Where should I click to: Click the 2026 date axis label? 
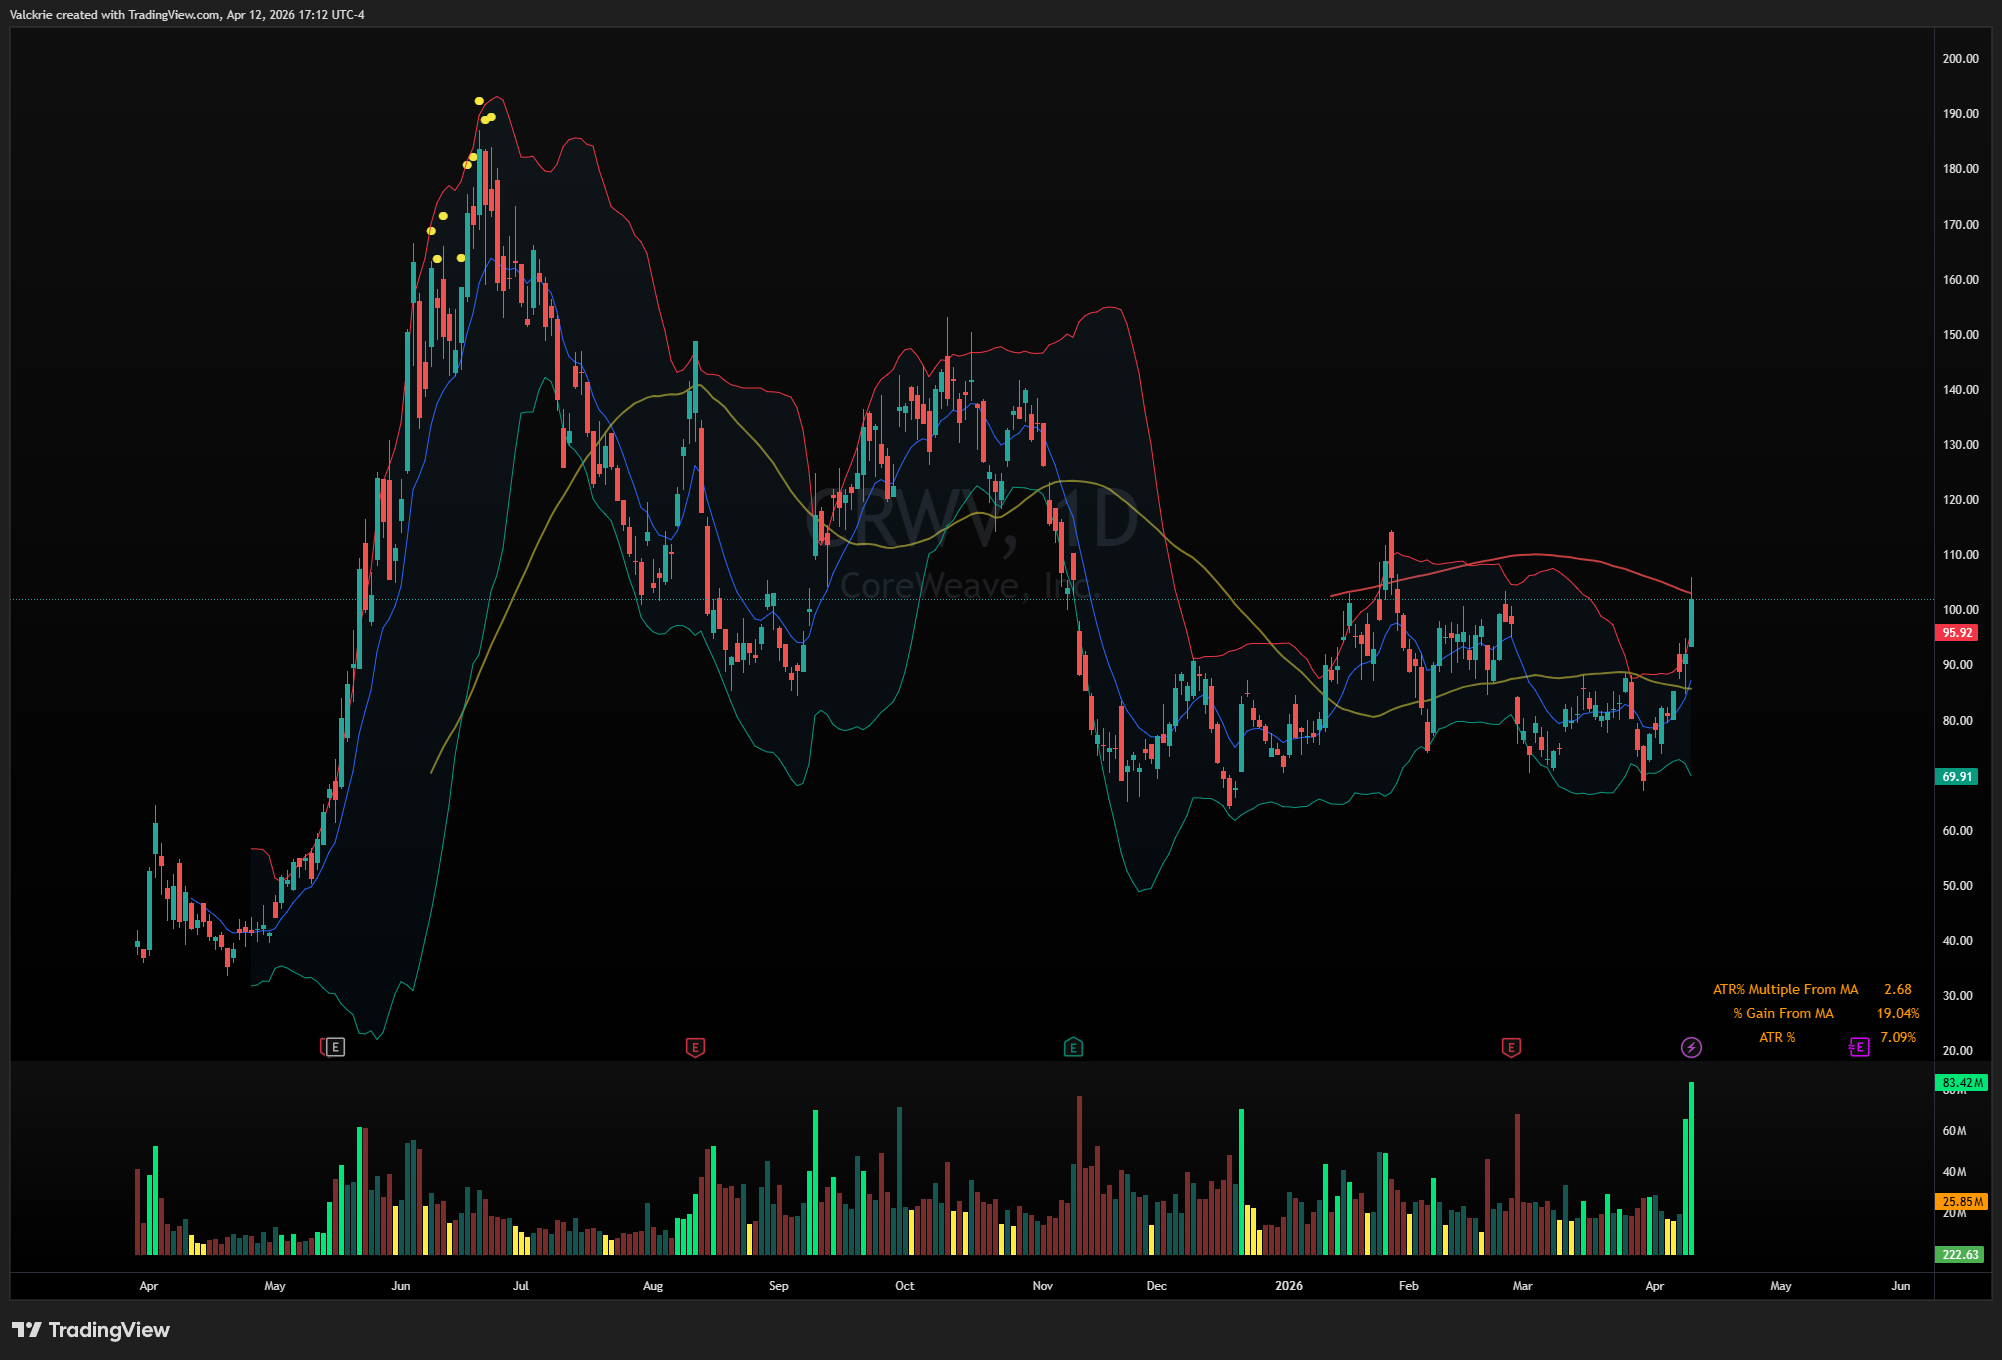1288,1286
